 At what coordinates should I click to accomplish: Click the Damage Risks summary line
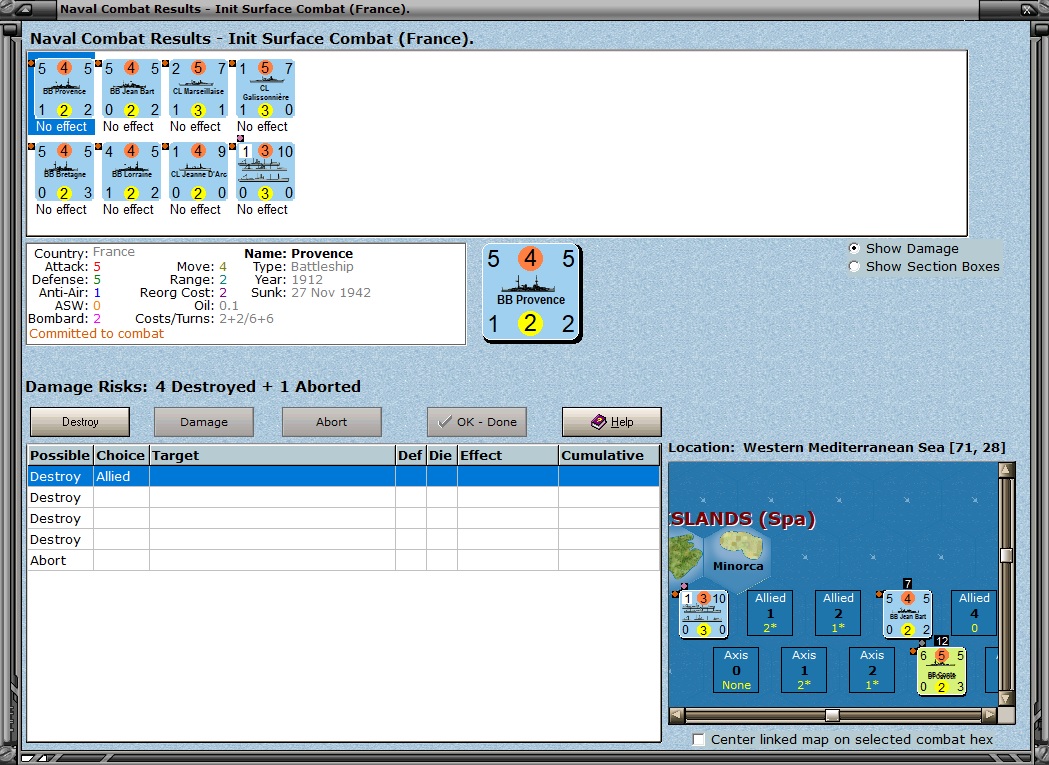(x=193, y=386)
